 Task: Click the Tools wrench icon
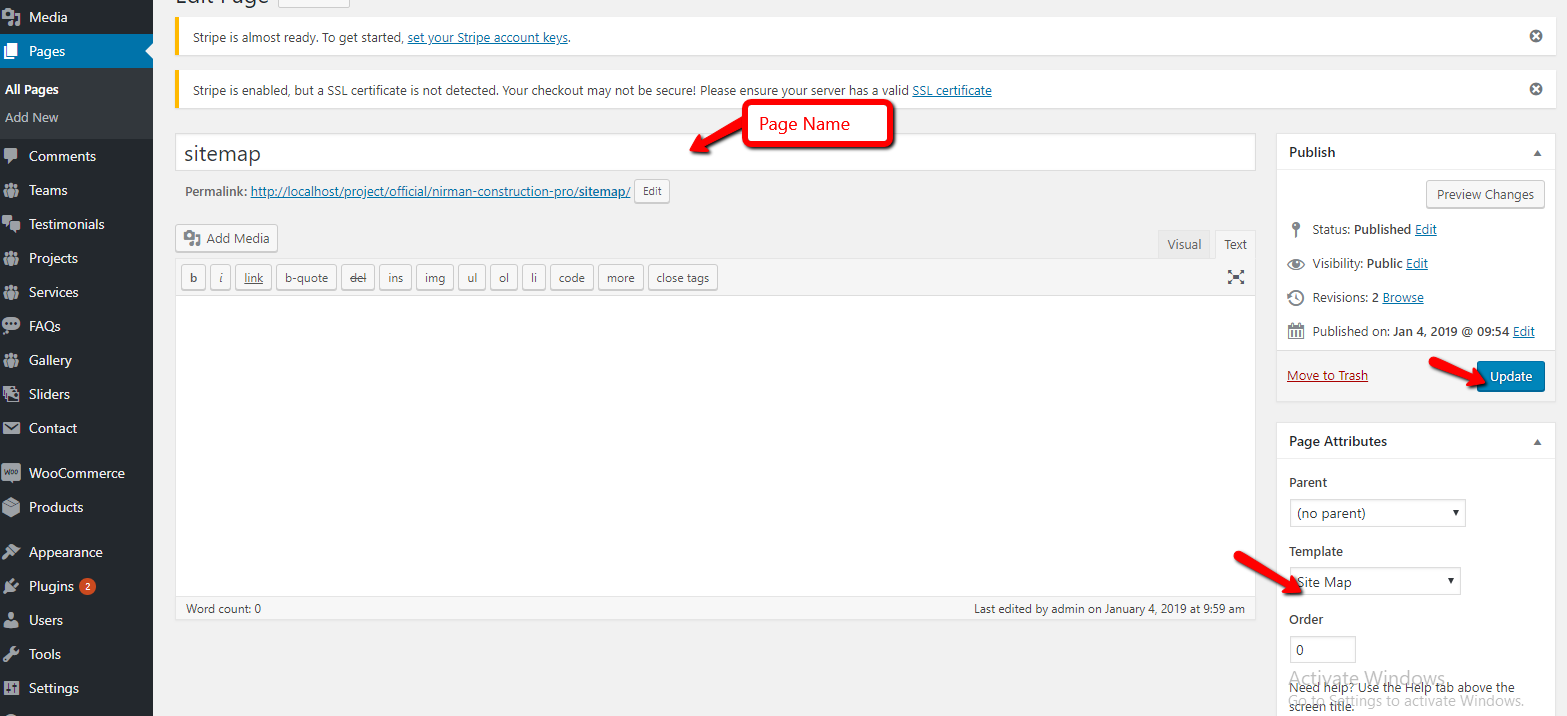point(12,654)
